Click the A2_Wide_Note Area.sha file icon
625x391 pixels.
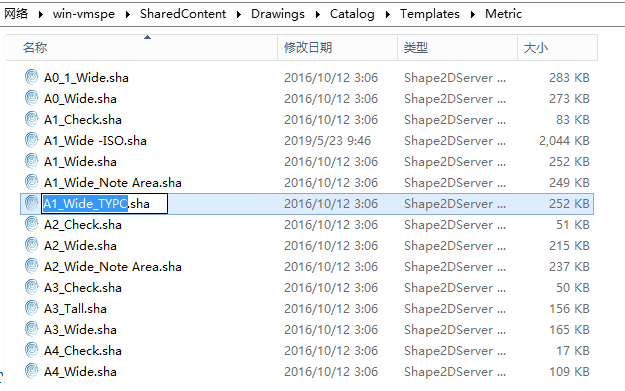point(31,266)
